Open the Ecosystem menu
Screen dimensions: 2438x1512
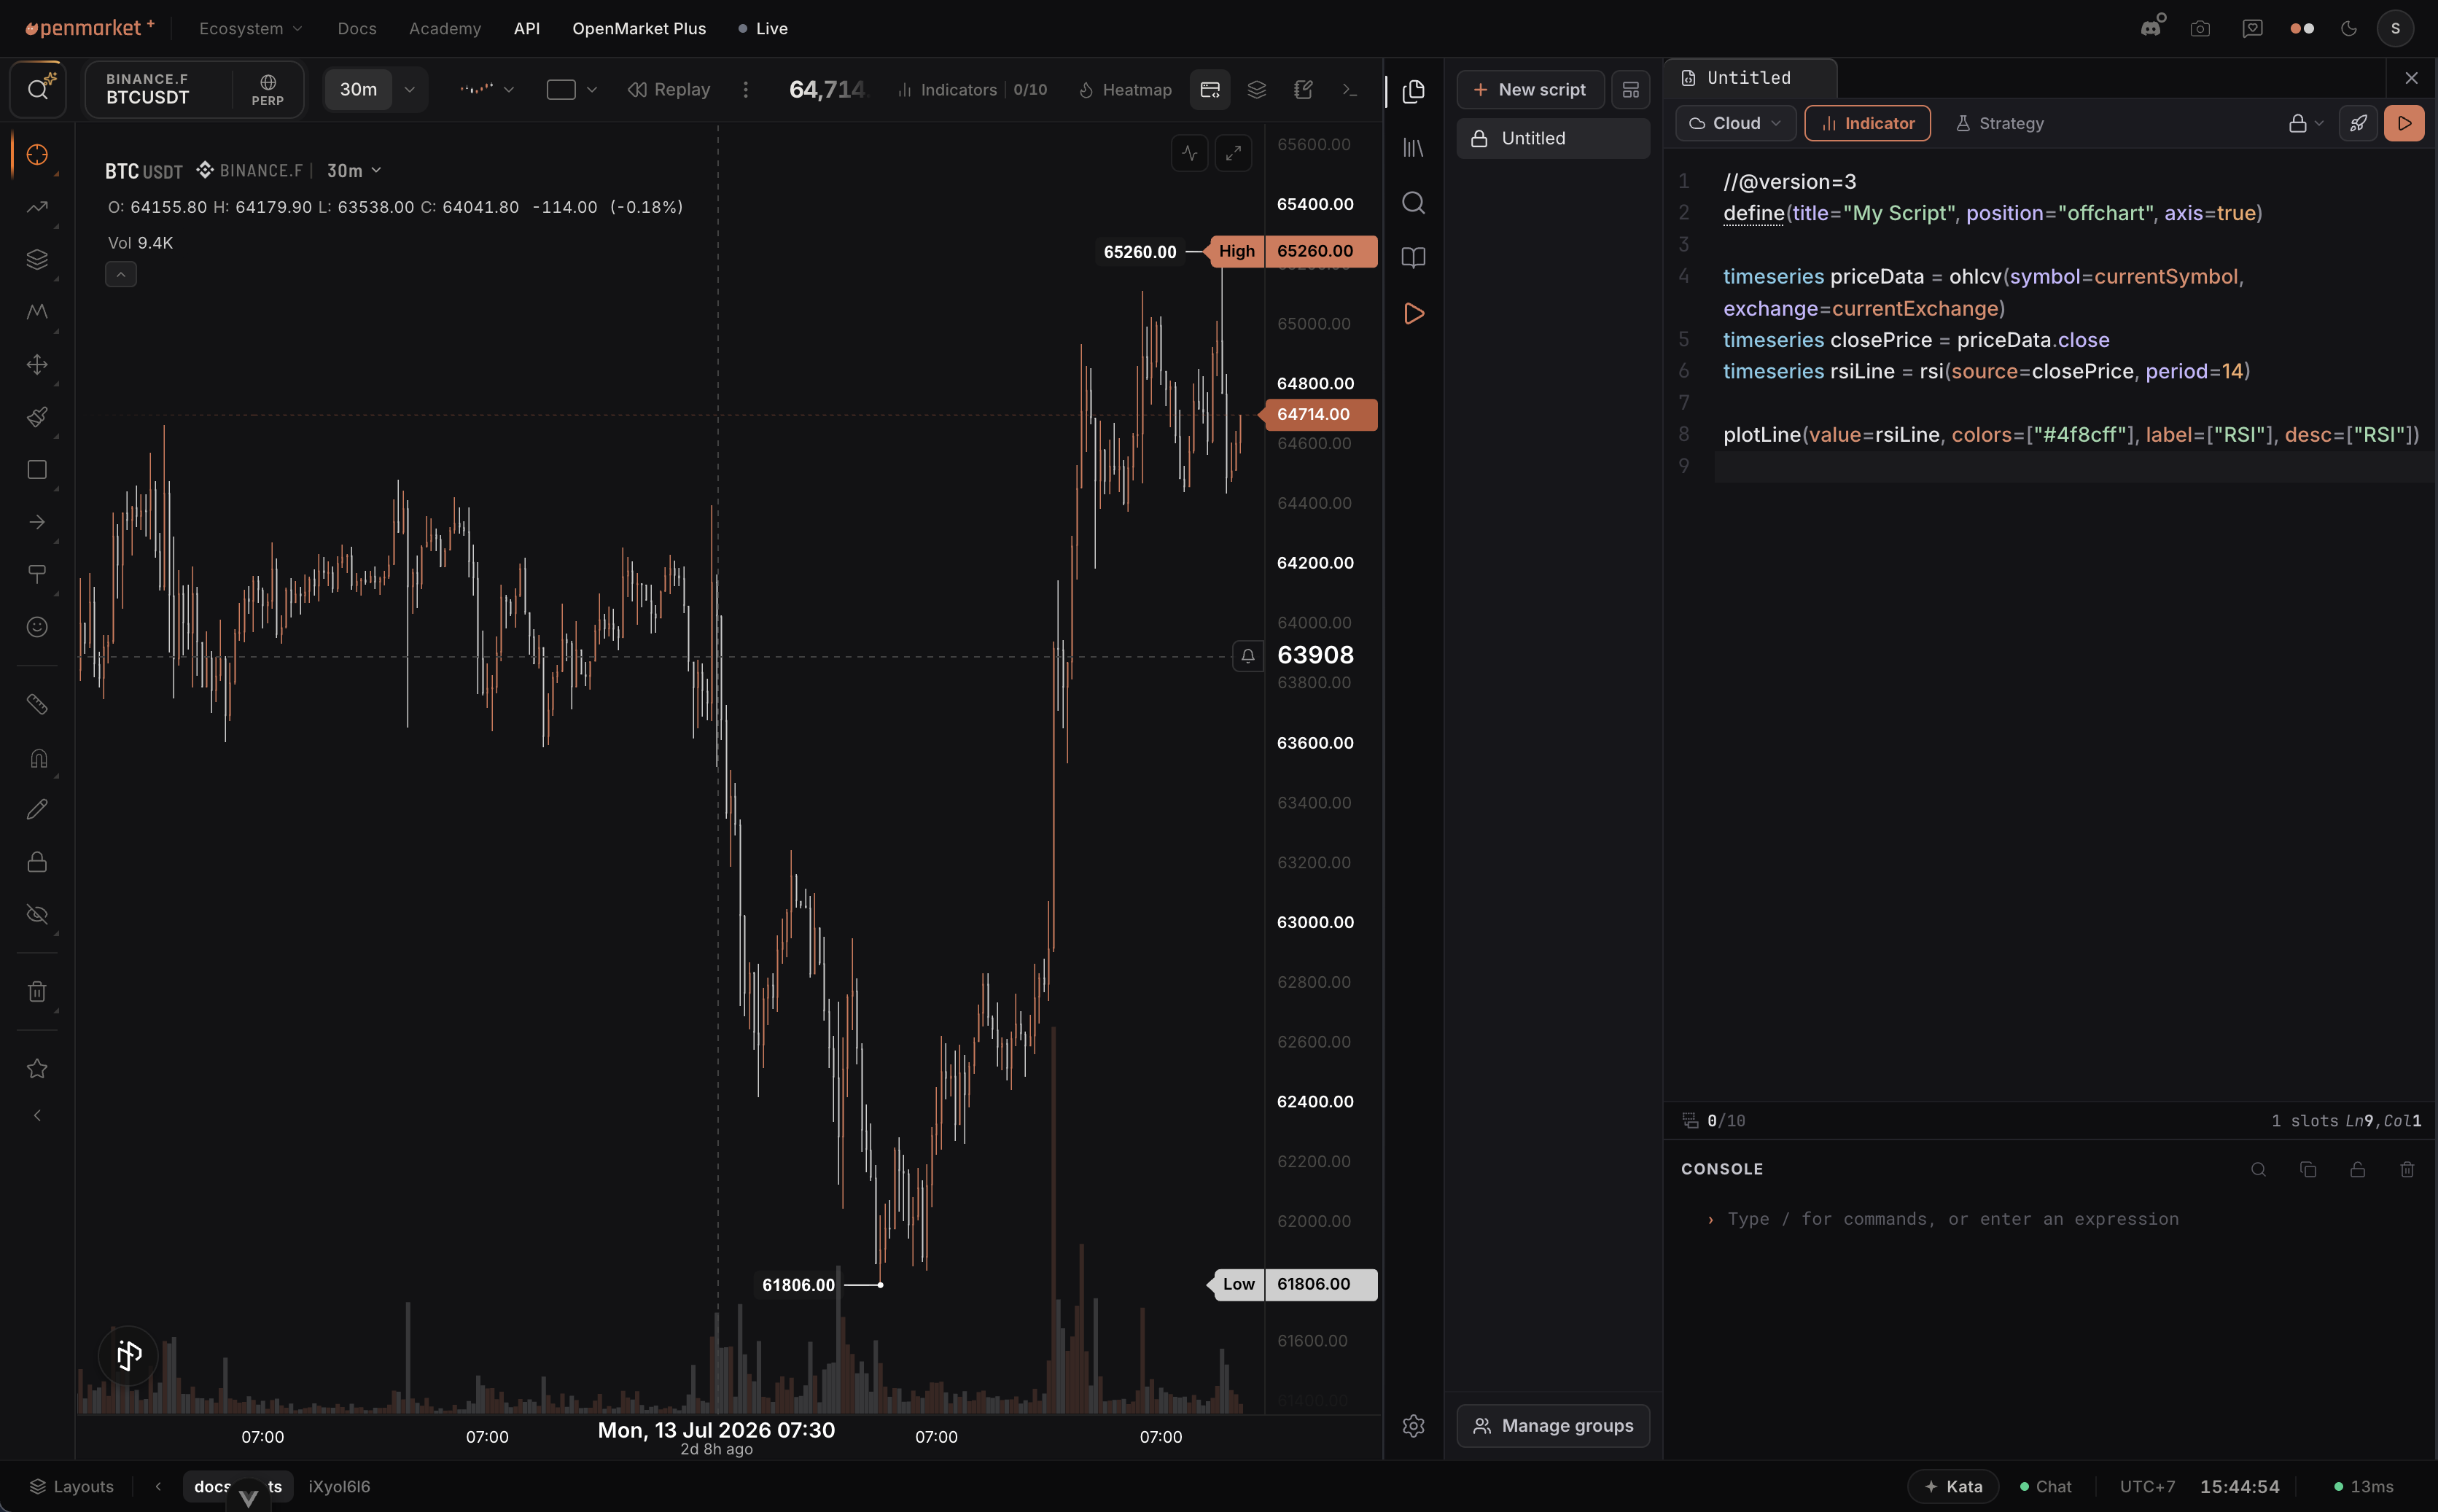pos(250,28)
